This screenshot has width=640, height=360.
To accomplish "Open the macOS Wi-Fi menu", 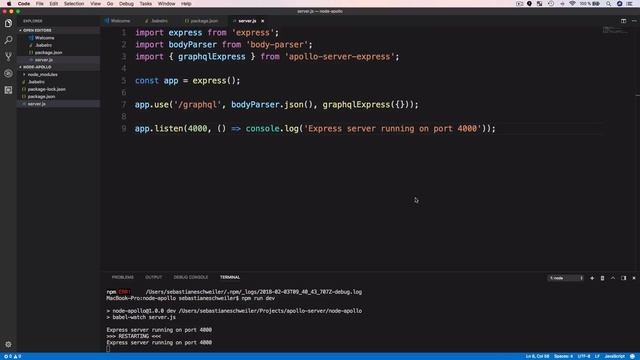I will point(572,4).
